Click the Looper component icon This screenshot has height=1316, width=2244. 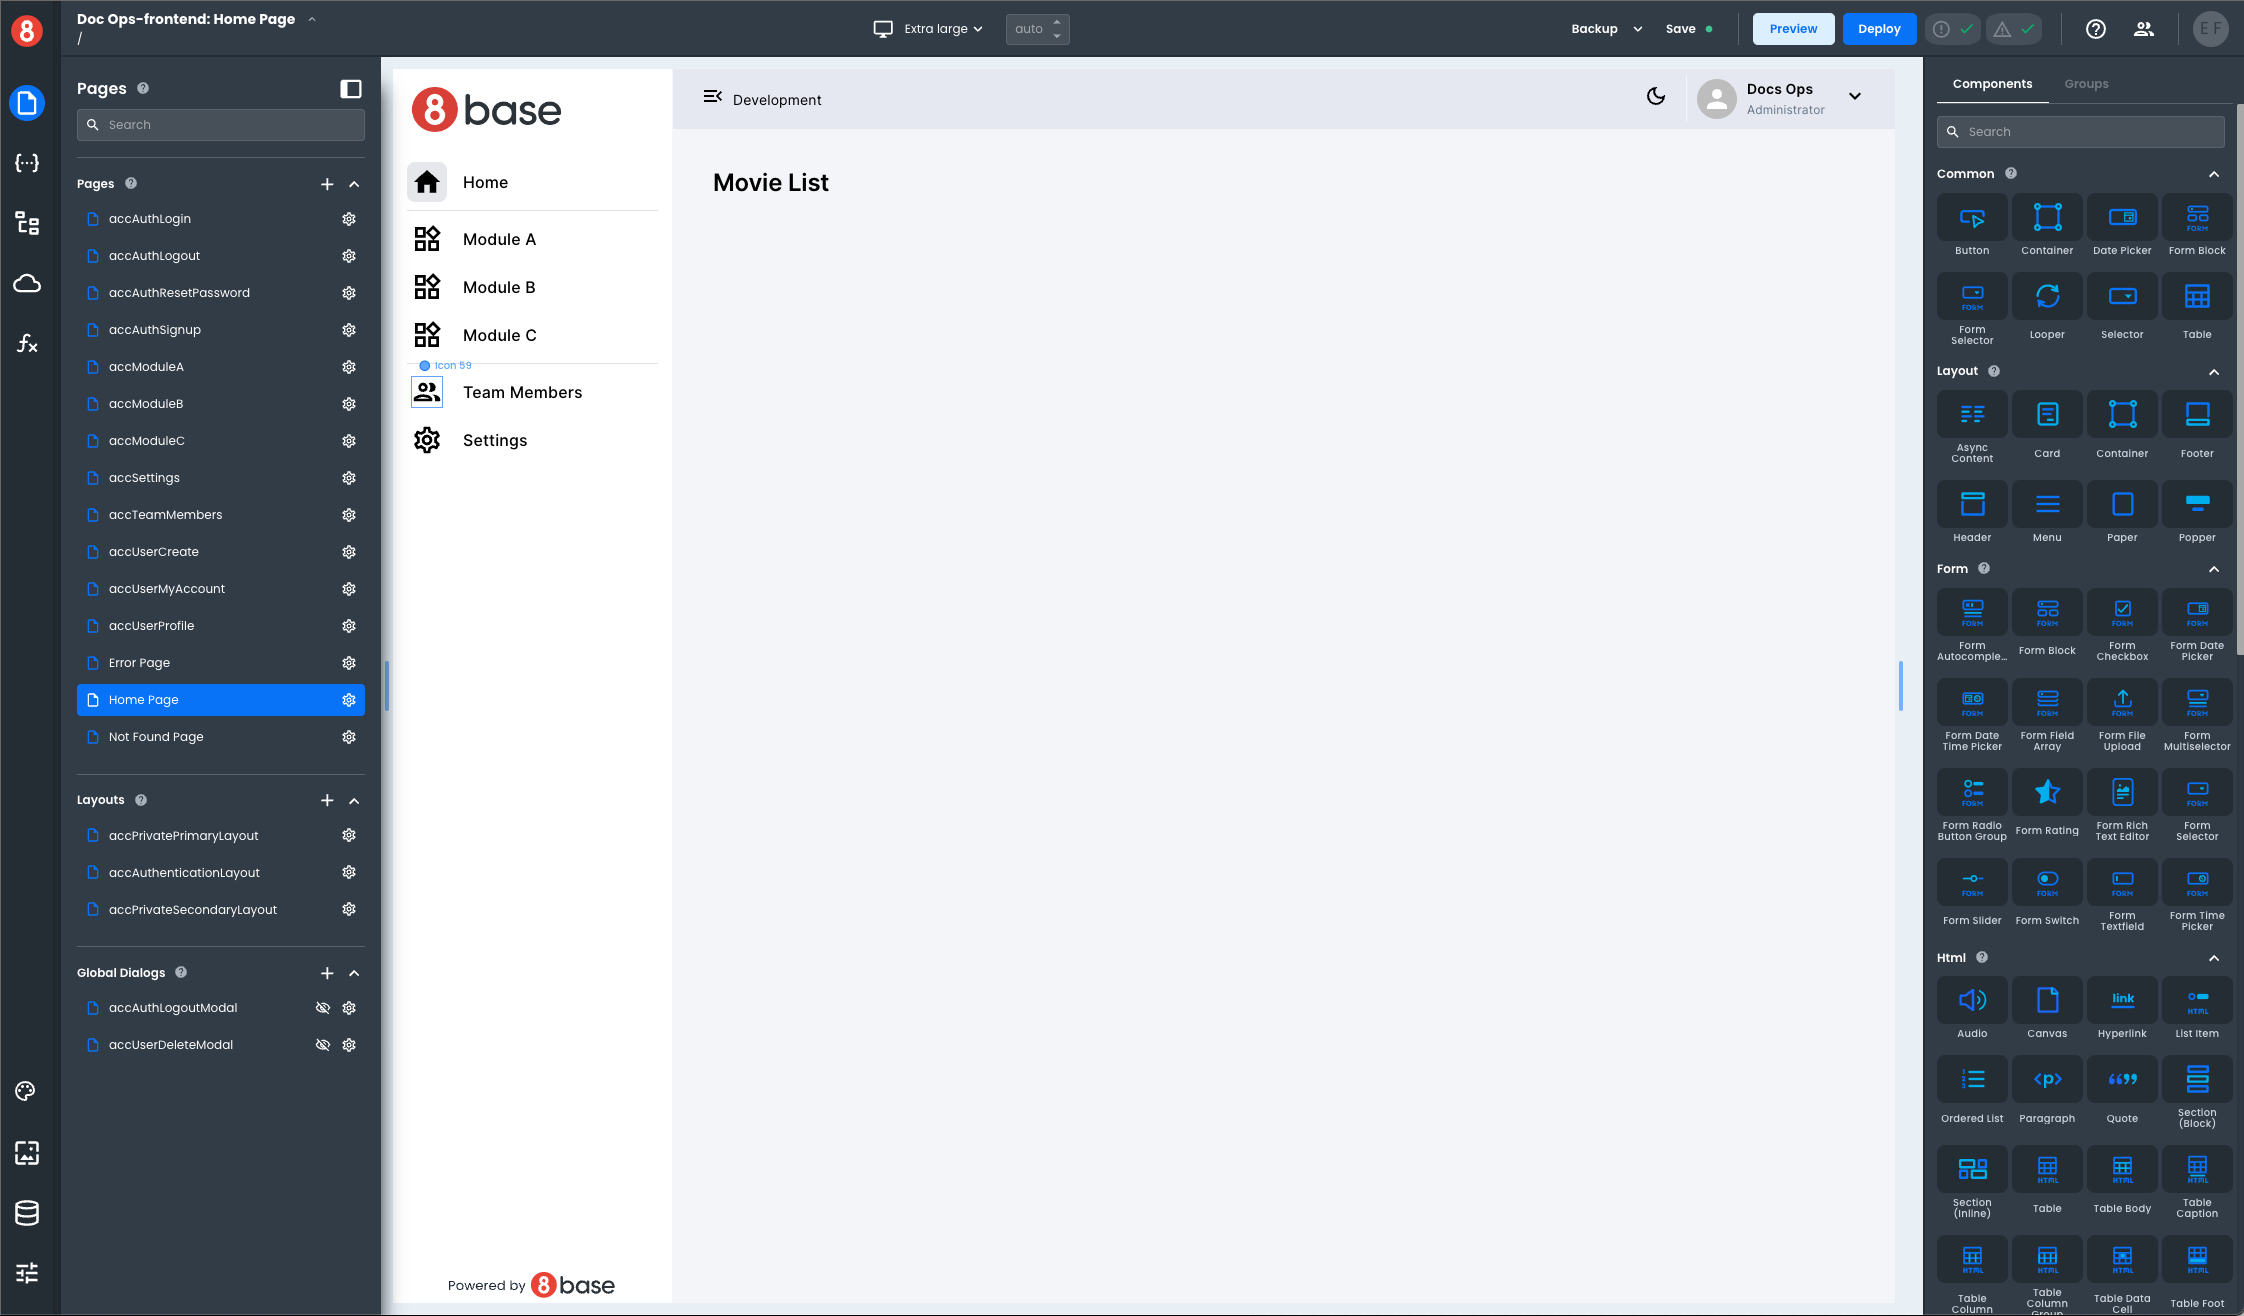coord(2047,298)
